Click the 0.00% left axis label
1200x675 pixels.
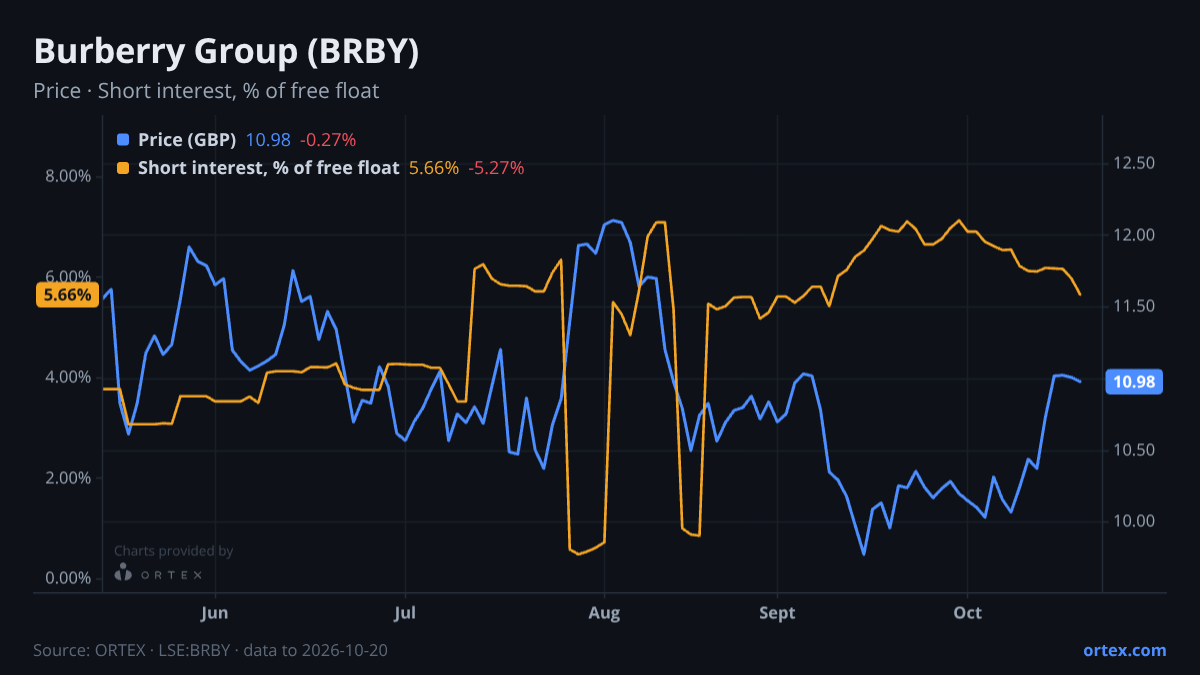68,578
